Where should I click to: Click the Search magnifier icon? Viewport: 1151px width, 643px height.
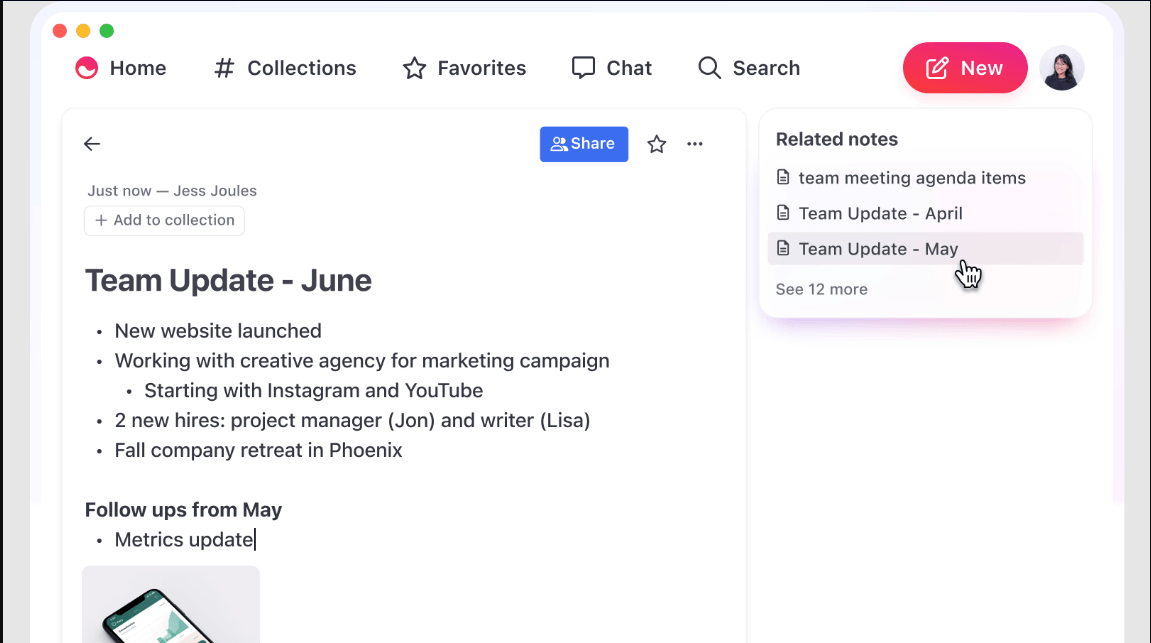(709, 68)
